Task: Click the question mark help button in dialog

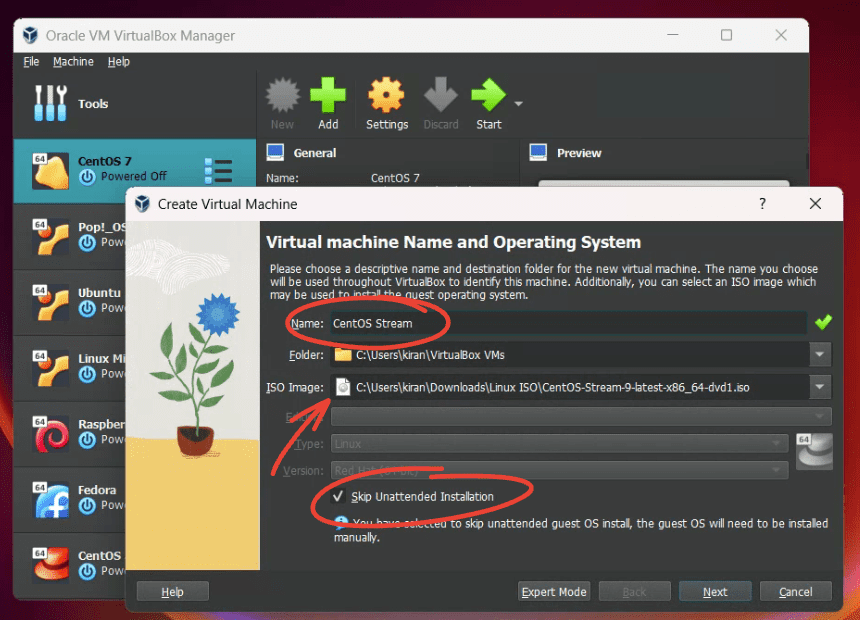Action: [762, 204]
